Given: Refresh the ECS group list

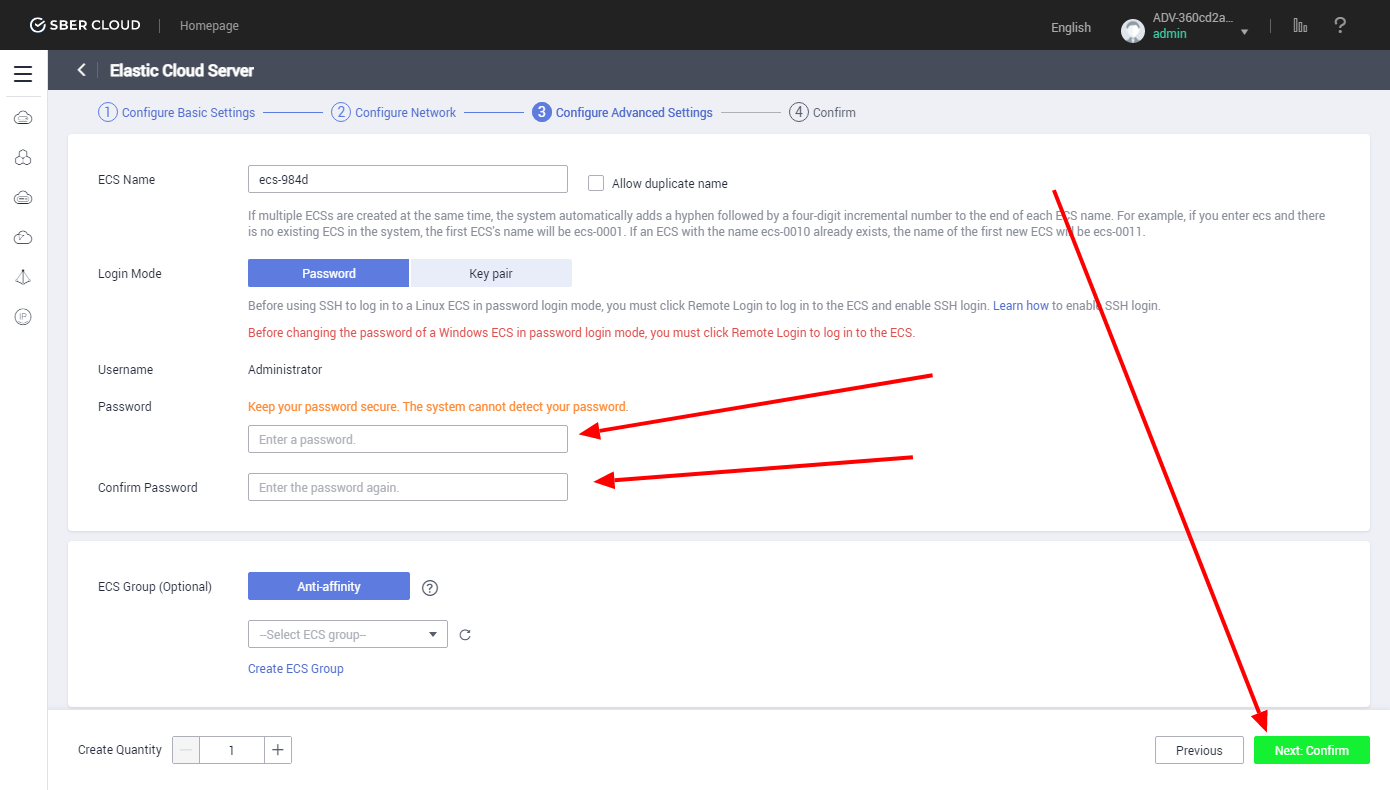Looking at the screenshot, I should [x=465, y=635].
